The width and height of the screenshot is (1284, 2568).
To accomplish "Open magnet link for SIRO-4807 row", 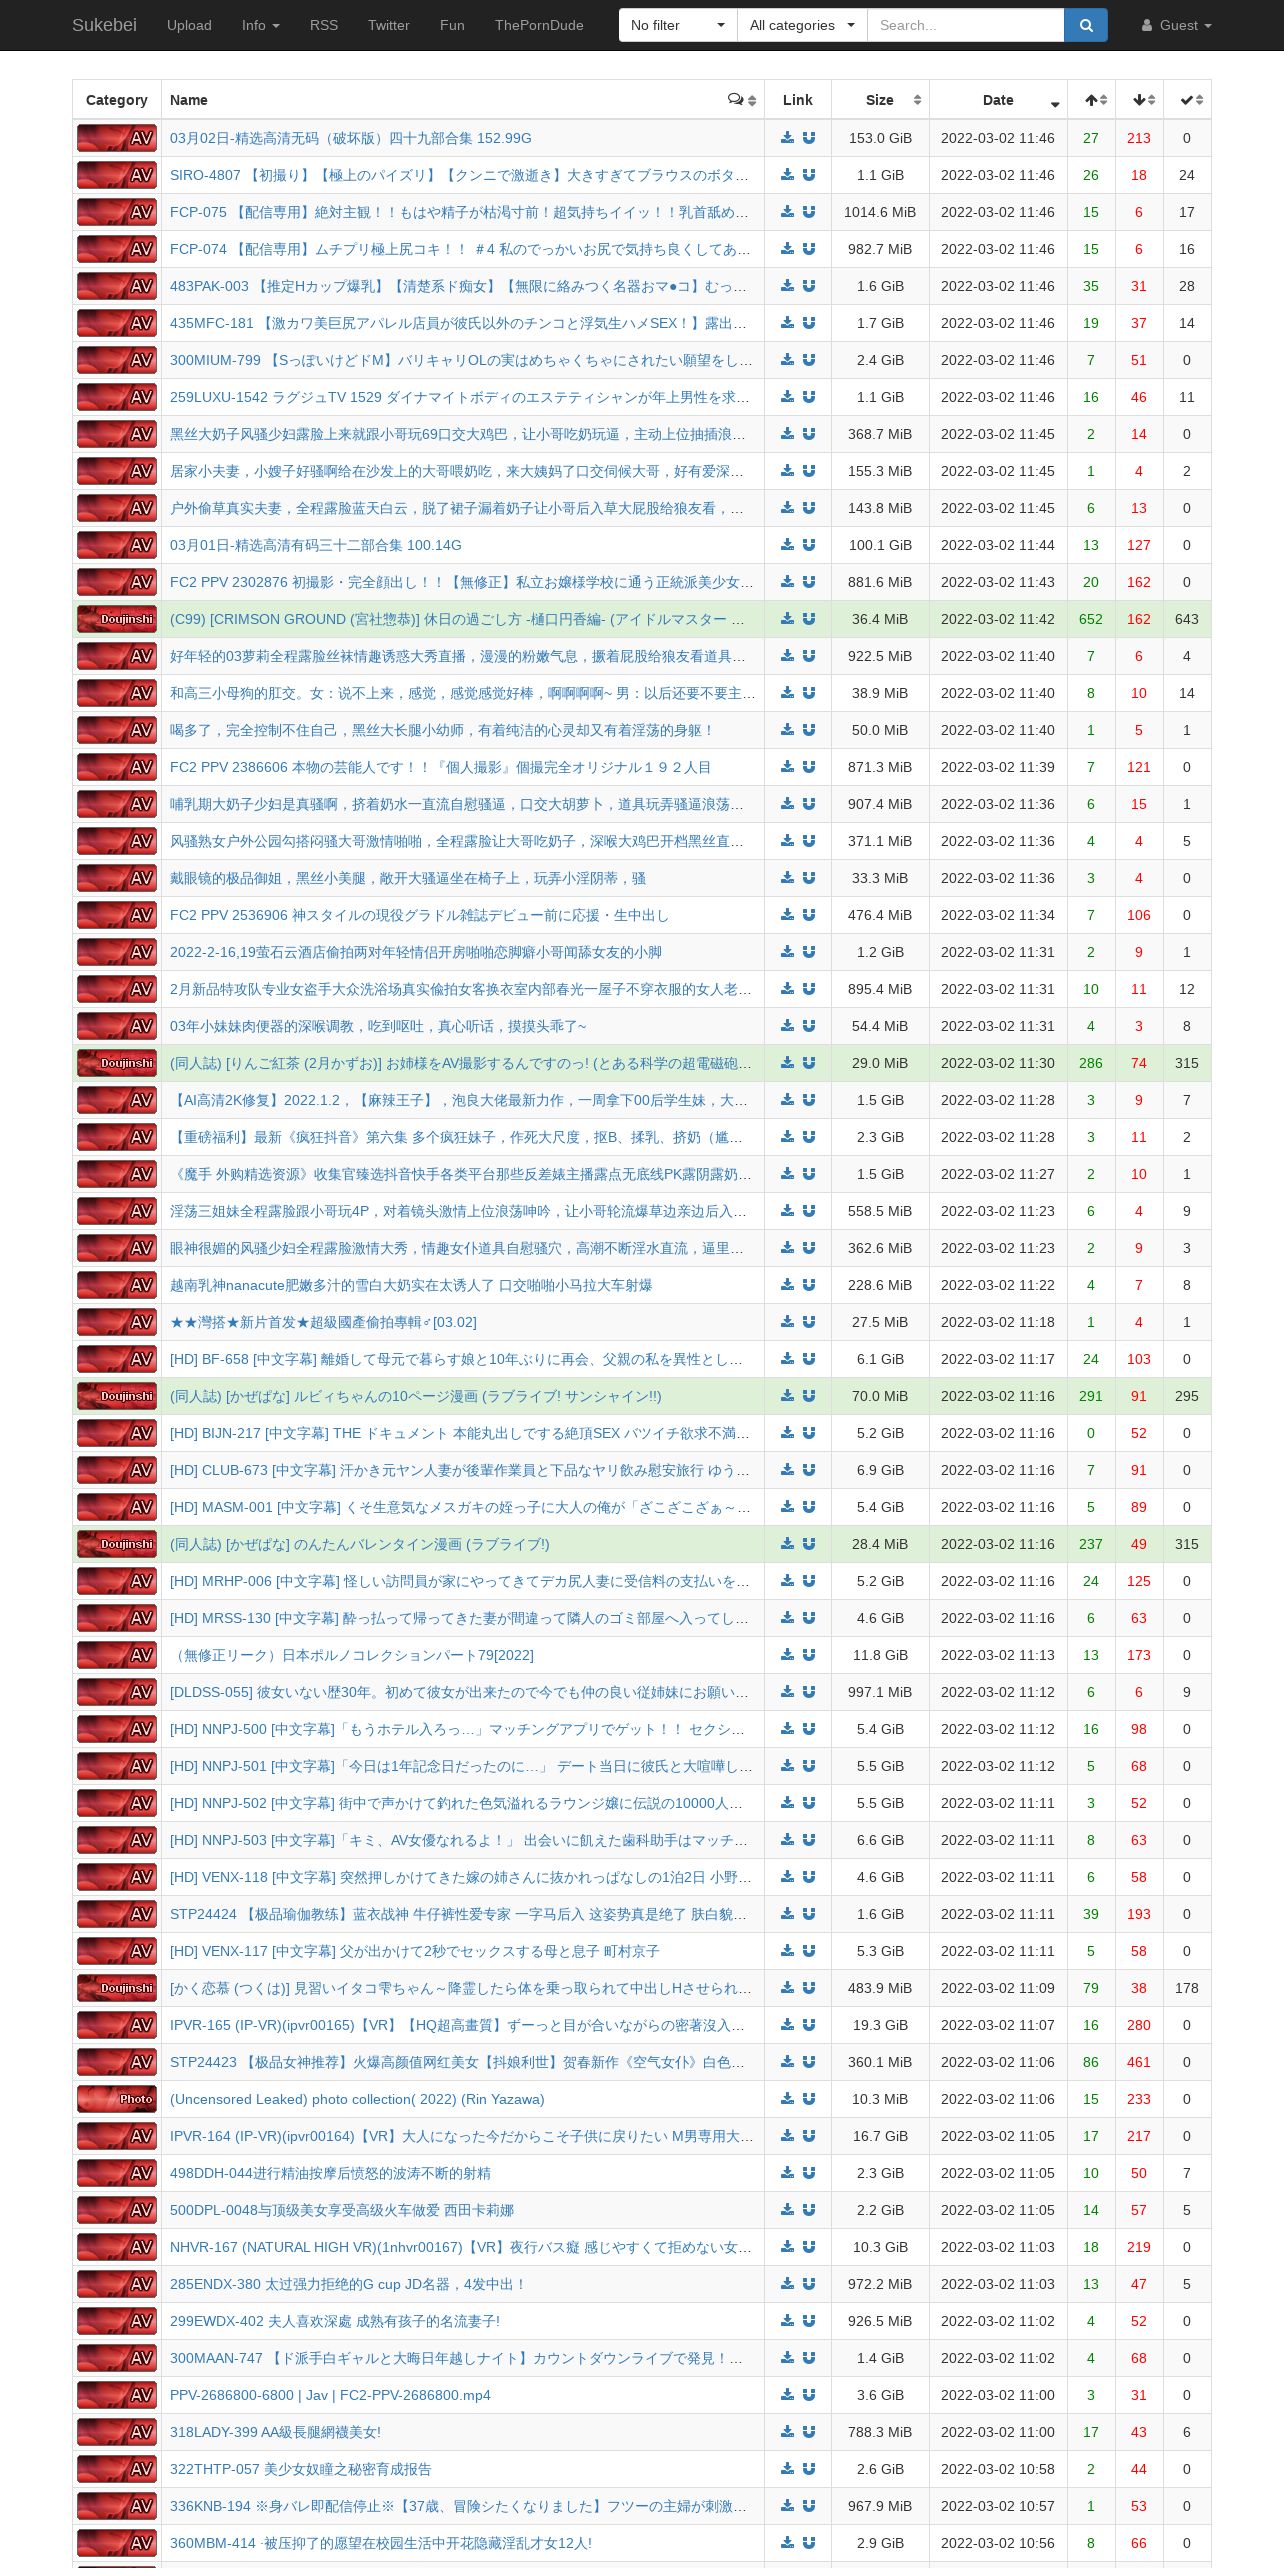I will point(809,175).
